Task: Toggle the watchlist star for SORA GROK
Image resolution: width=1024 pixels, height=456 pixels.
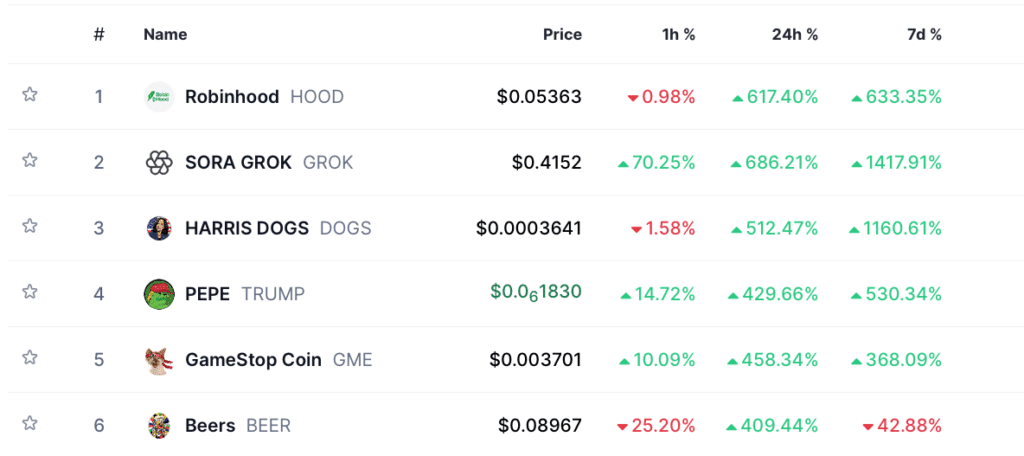Action: click(x=30, y=161)
